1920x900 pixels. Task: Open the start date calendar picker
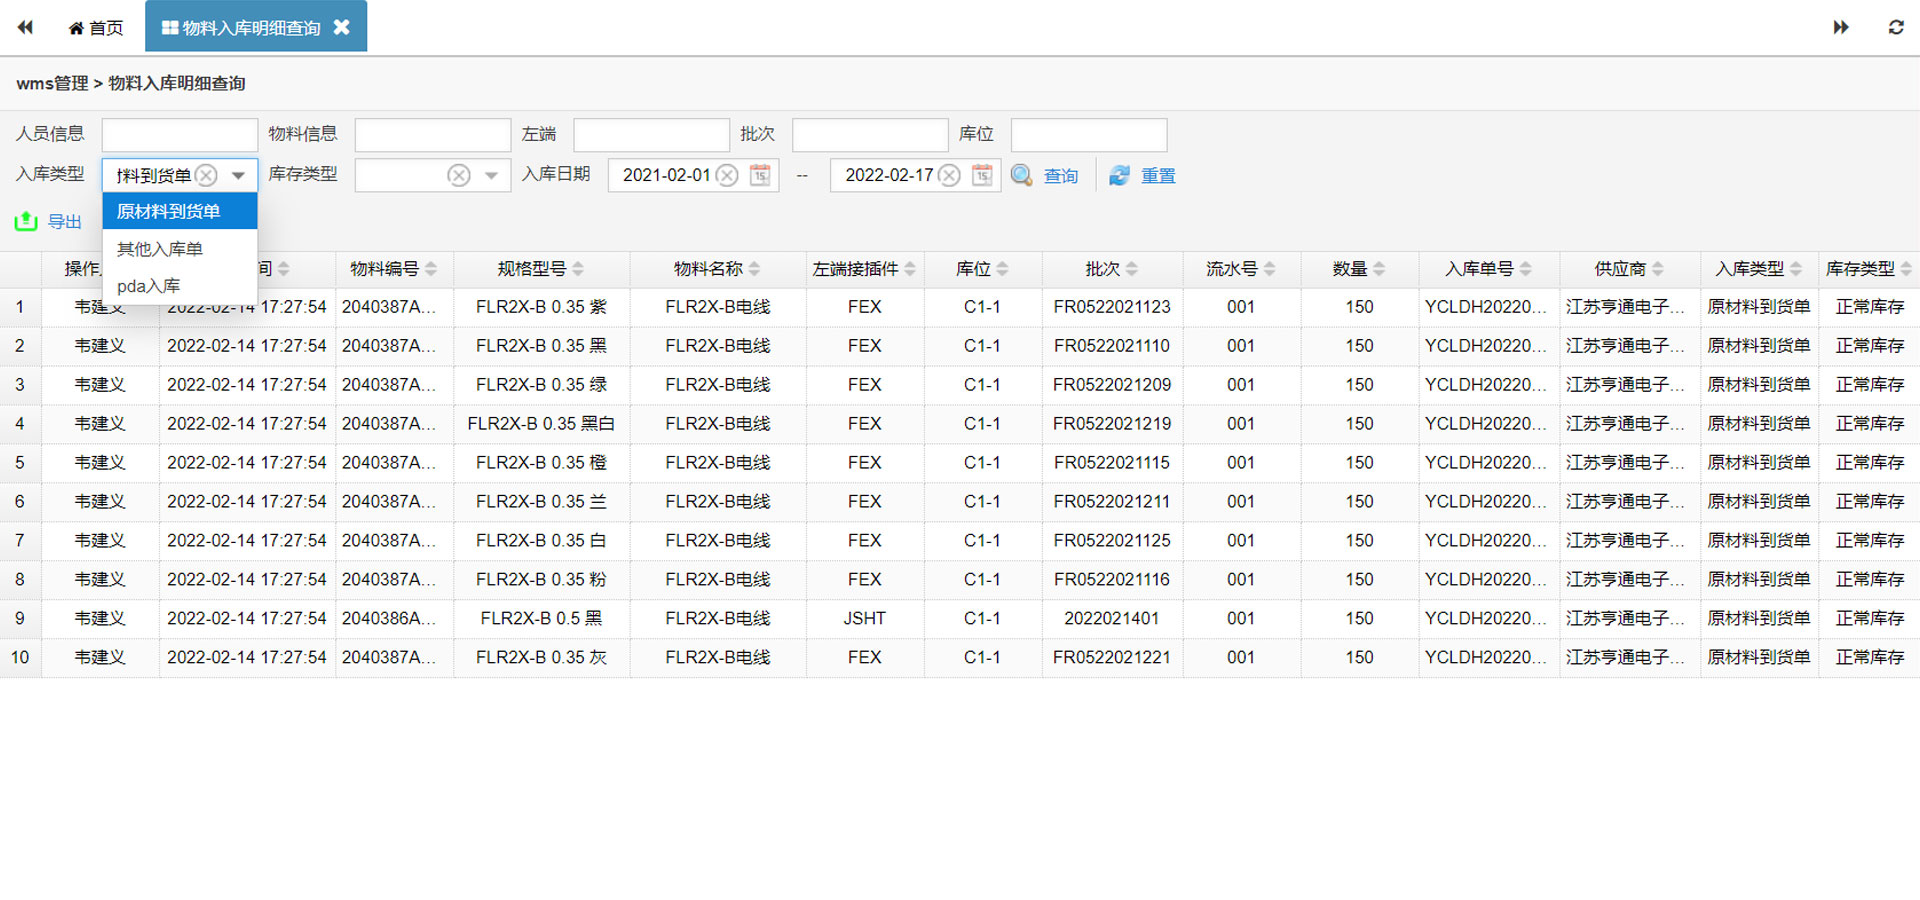[x=761, y=175]
